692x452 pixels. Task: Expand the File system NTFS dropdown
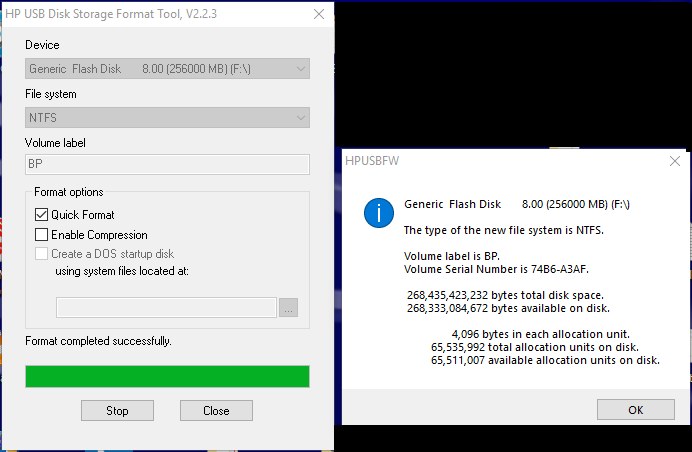[167, 118]
